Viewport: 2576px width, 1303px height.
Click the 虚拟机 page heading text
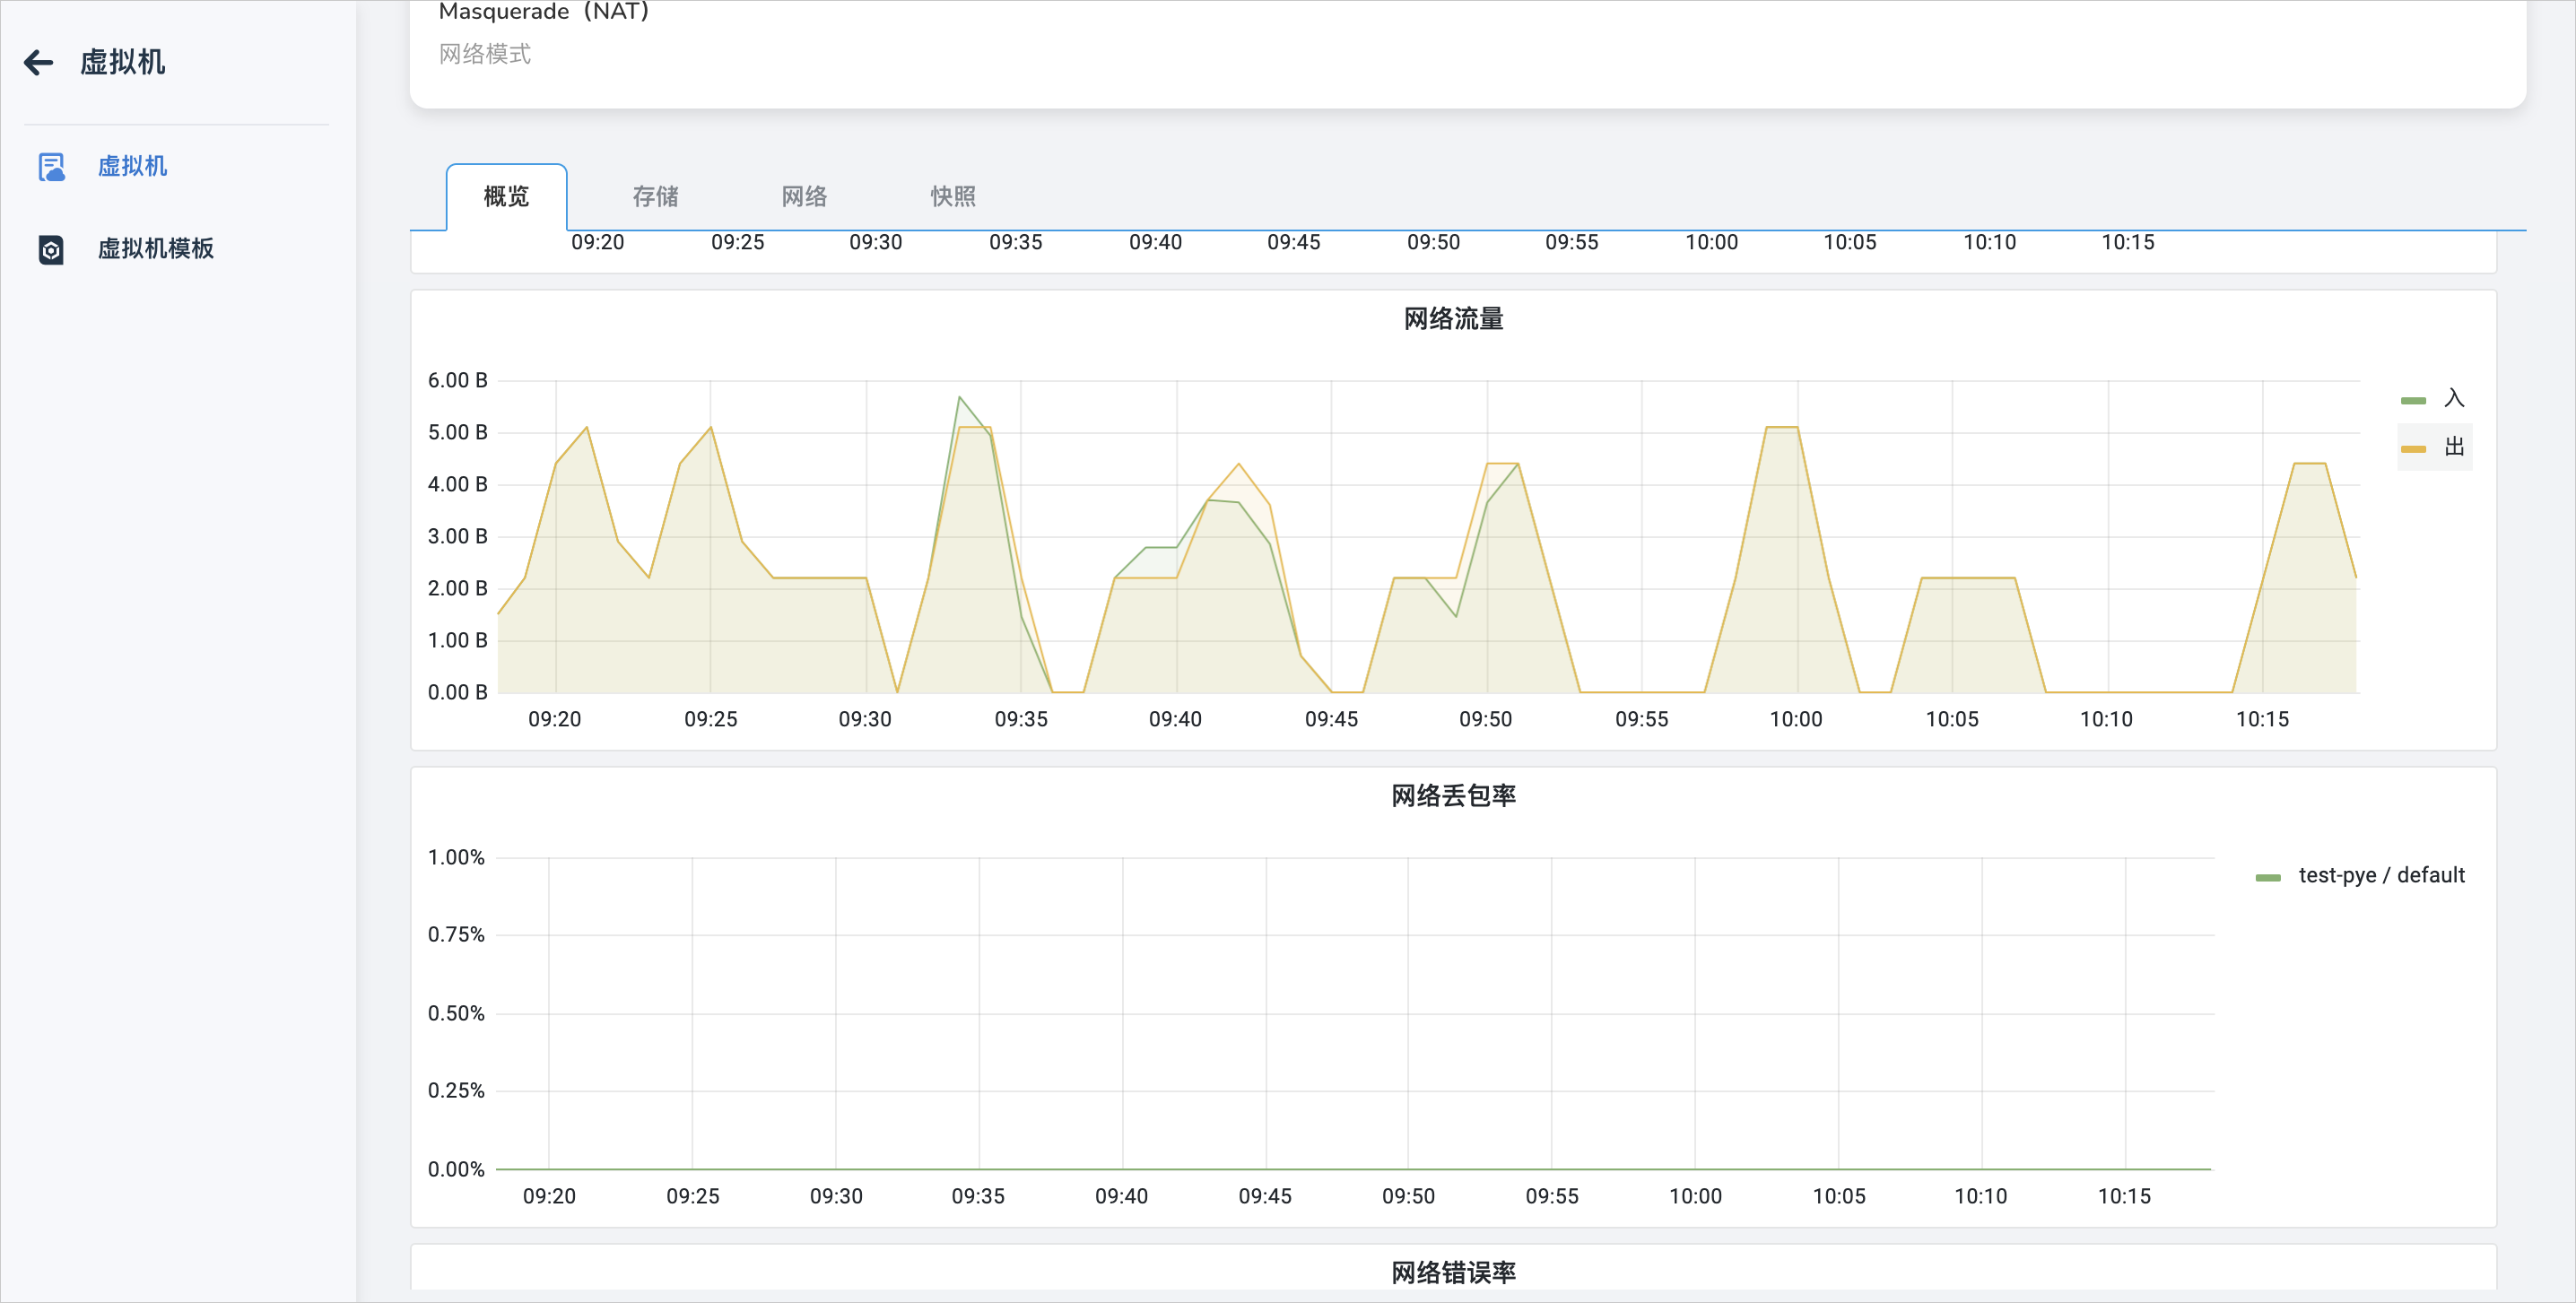point(123,63)
